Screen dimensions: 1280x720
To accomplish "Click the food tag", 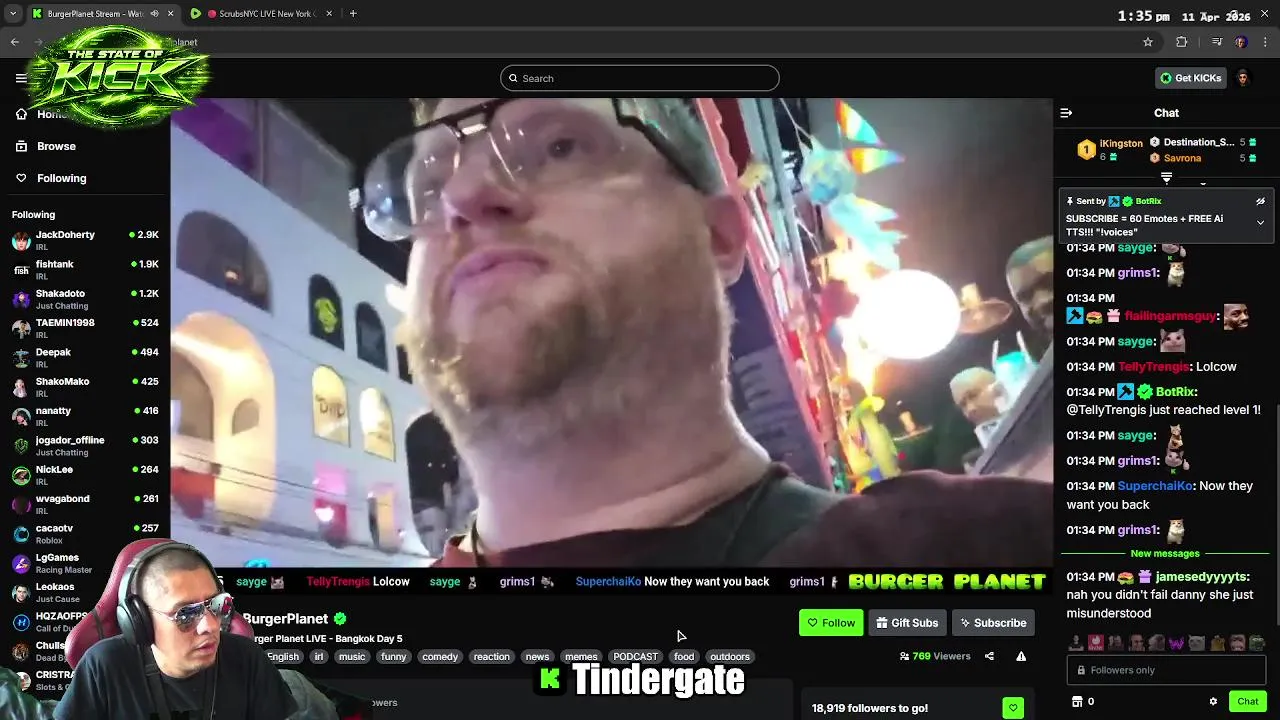I will [x=684, y=657].
